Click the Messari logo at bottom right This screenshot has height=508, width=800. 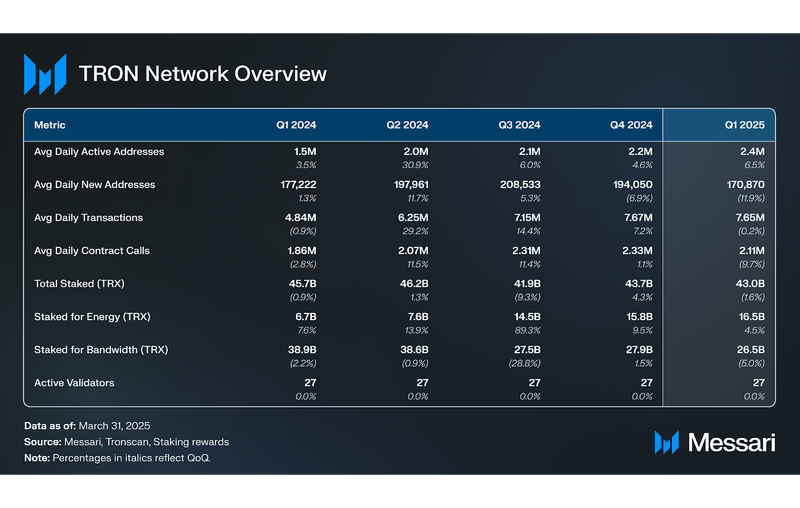pyautogui.click(x=715, y=442)
